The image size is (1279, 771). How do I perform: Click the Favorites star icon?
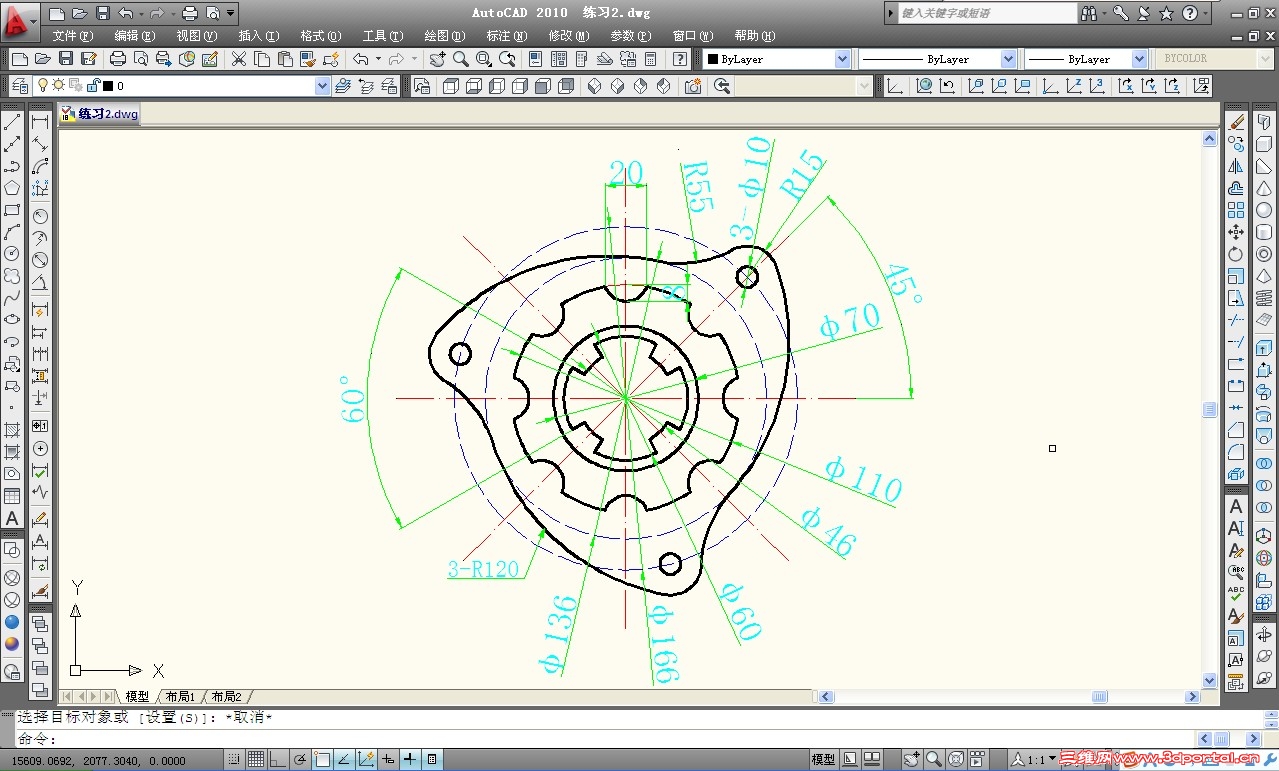click(x=1166, y=14)
